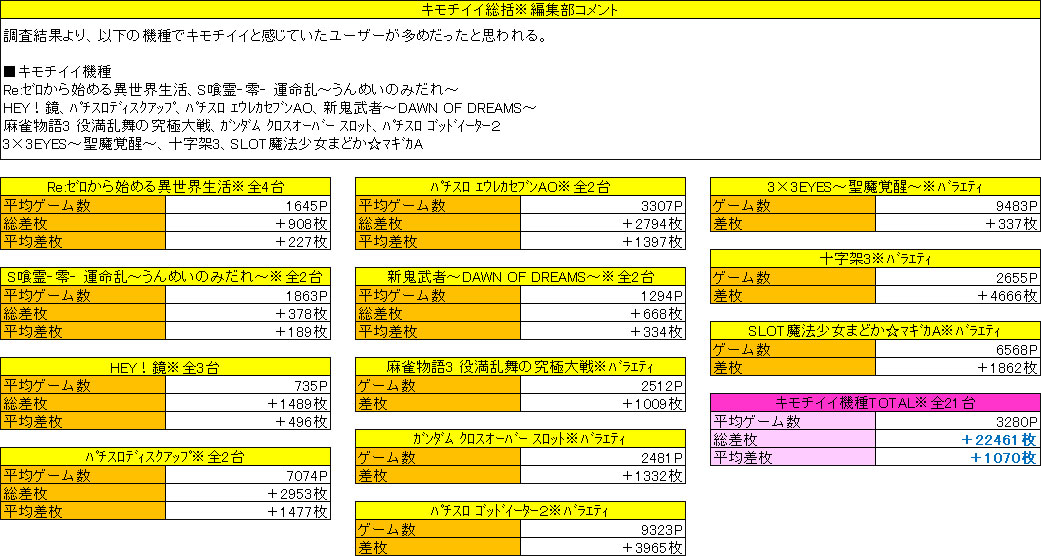Image resolution: width=1041 pixels, height=556 pixels.
Task: Select the パチスロディスクアップ 全2台 header
Action: 166,457
